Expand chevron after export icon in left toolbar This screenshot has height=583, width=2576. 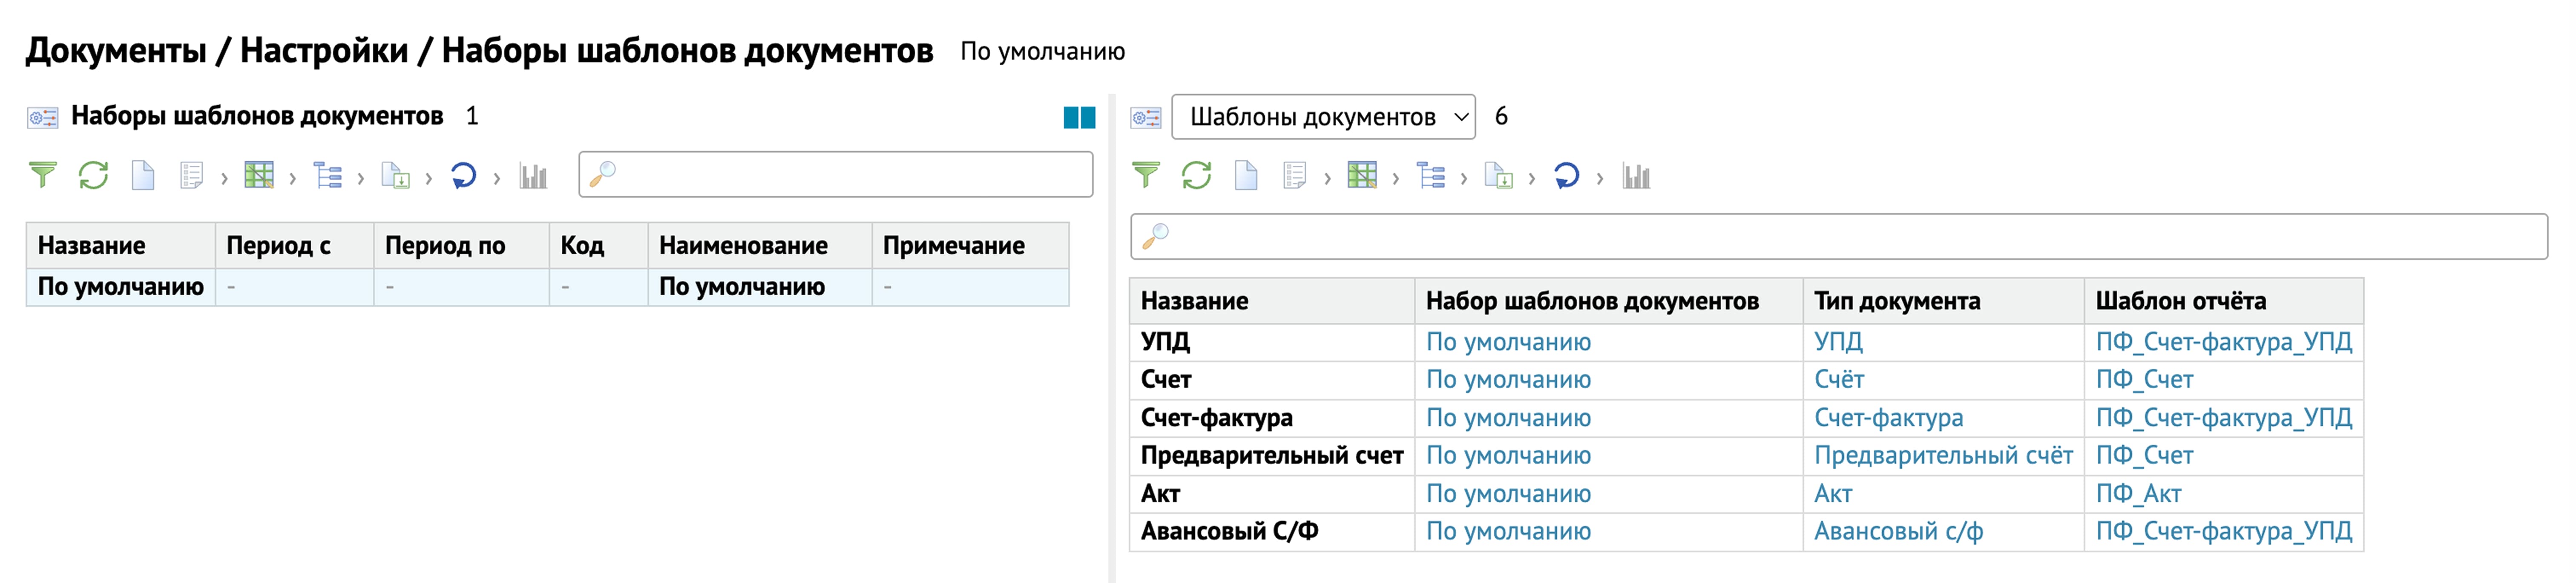point(428,178)
